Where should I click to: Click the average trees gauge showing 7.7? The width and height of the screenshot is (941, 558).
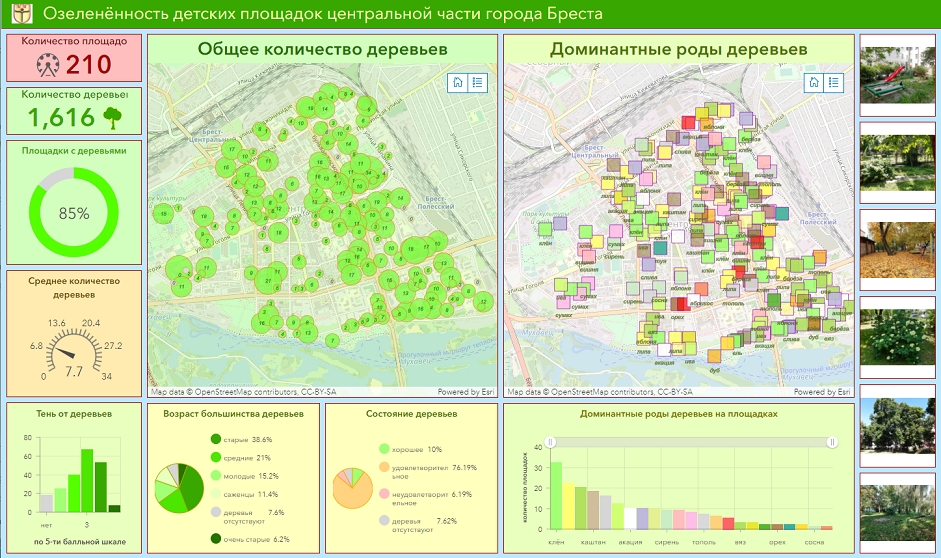[74, 350]
